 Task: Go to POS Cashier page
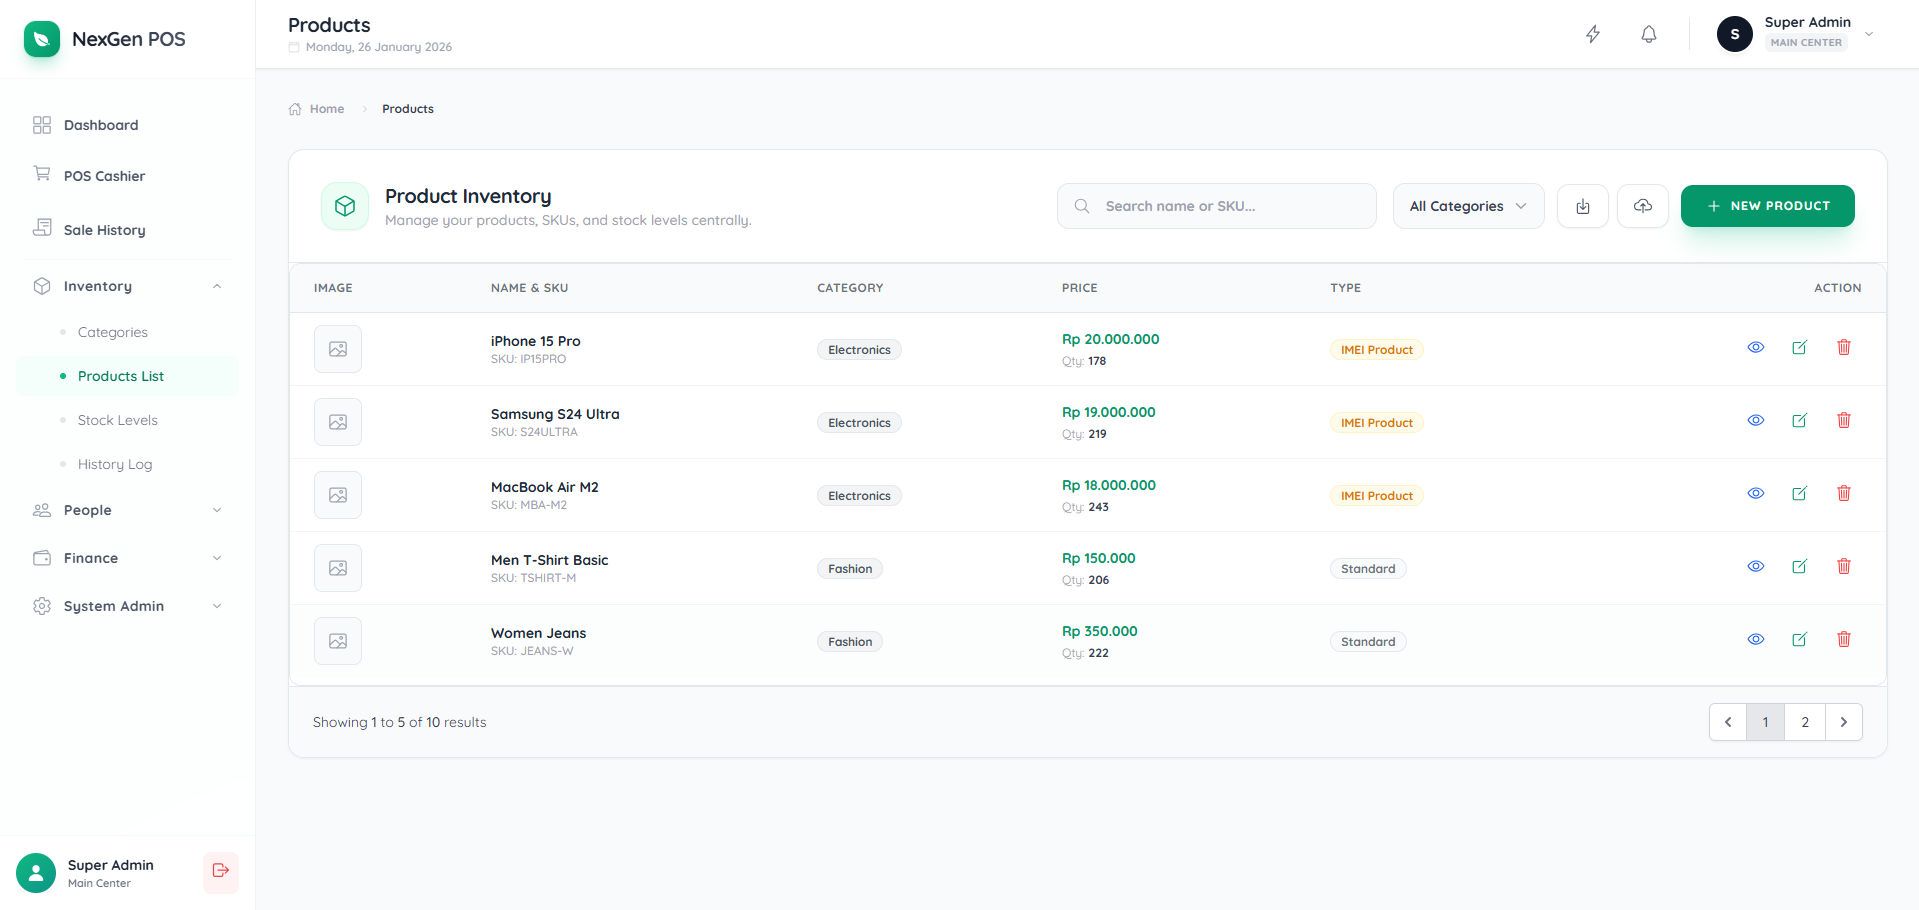104,176
